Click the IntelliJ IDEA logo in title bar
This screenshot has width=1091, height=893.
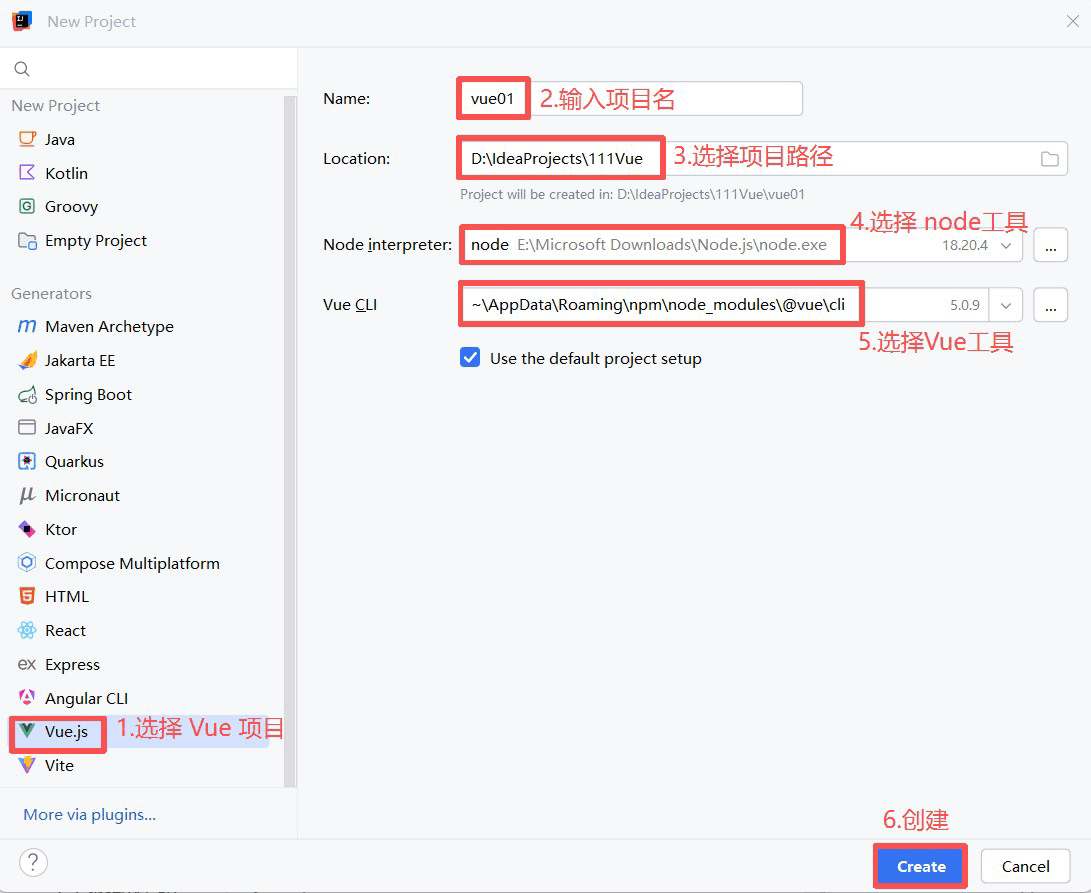pos(22,21)
